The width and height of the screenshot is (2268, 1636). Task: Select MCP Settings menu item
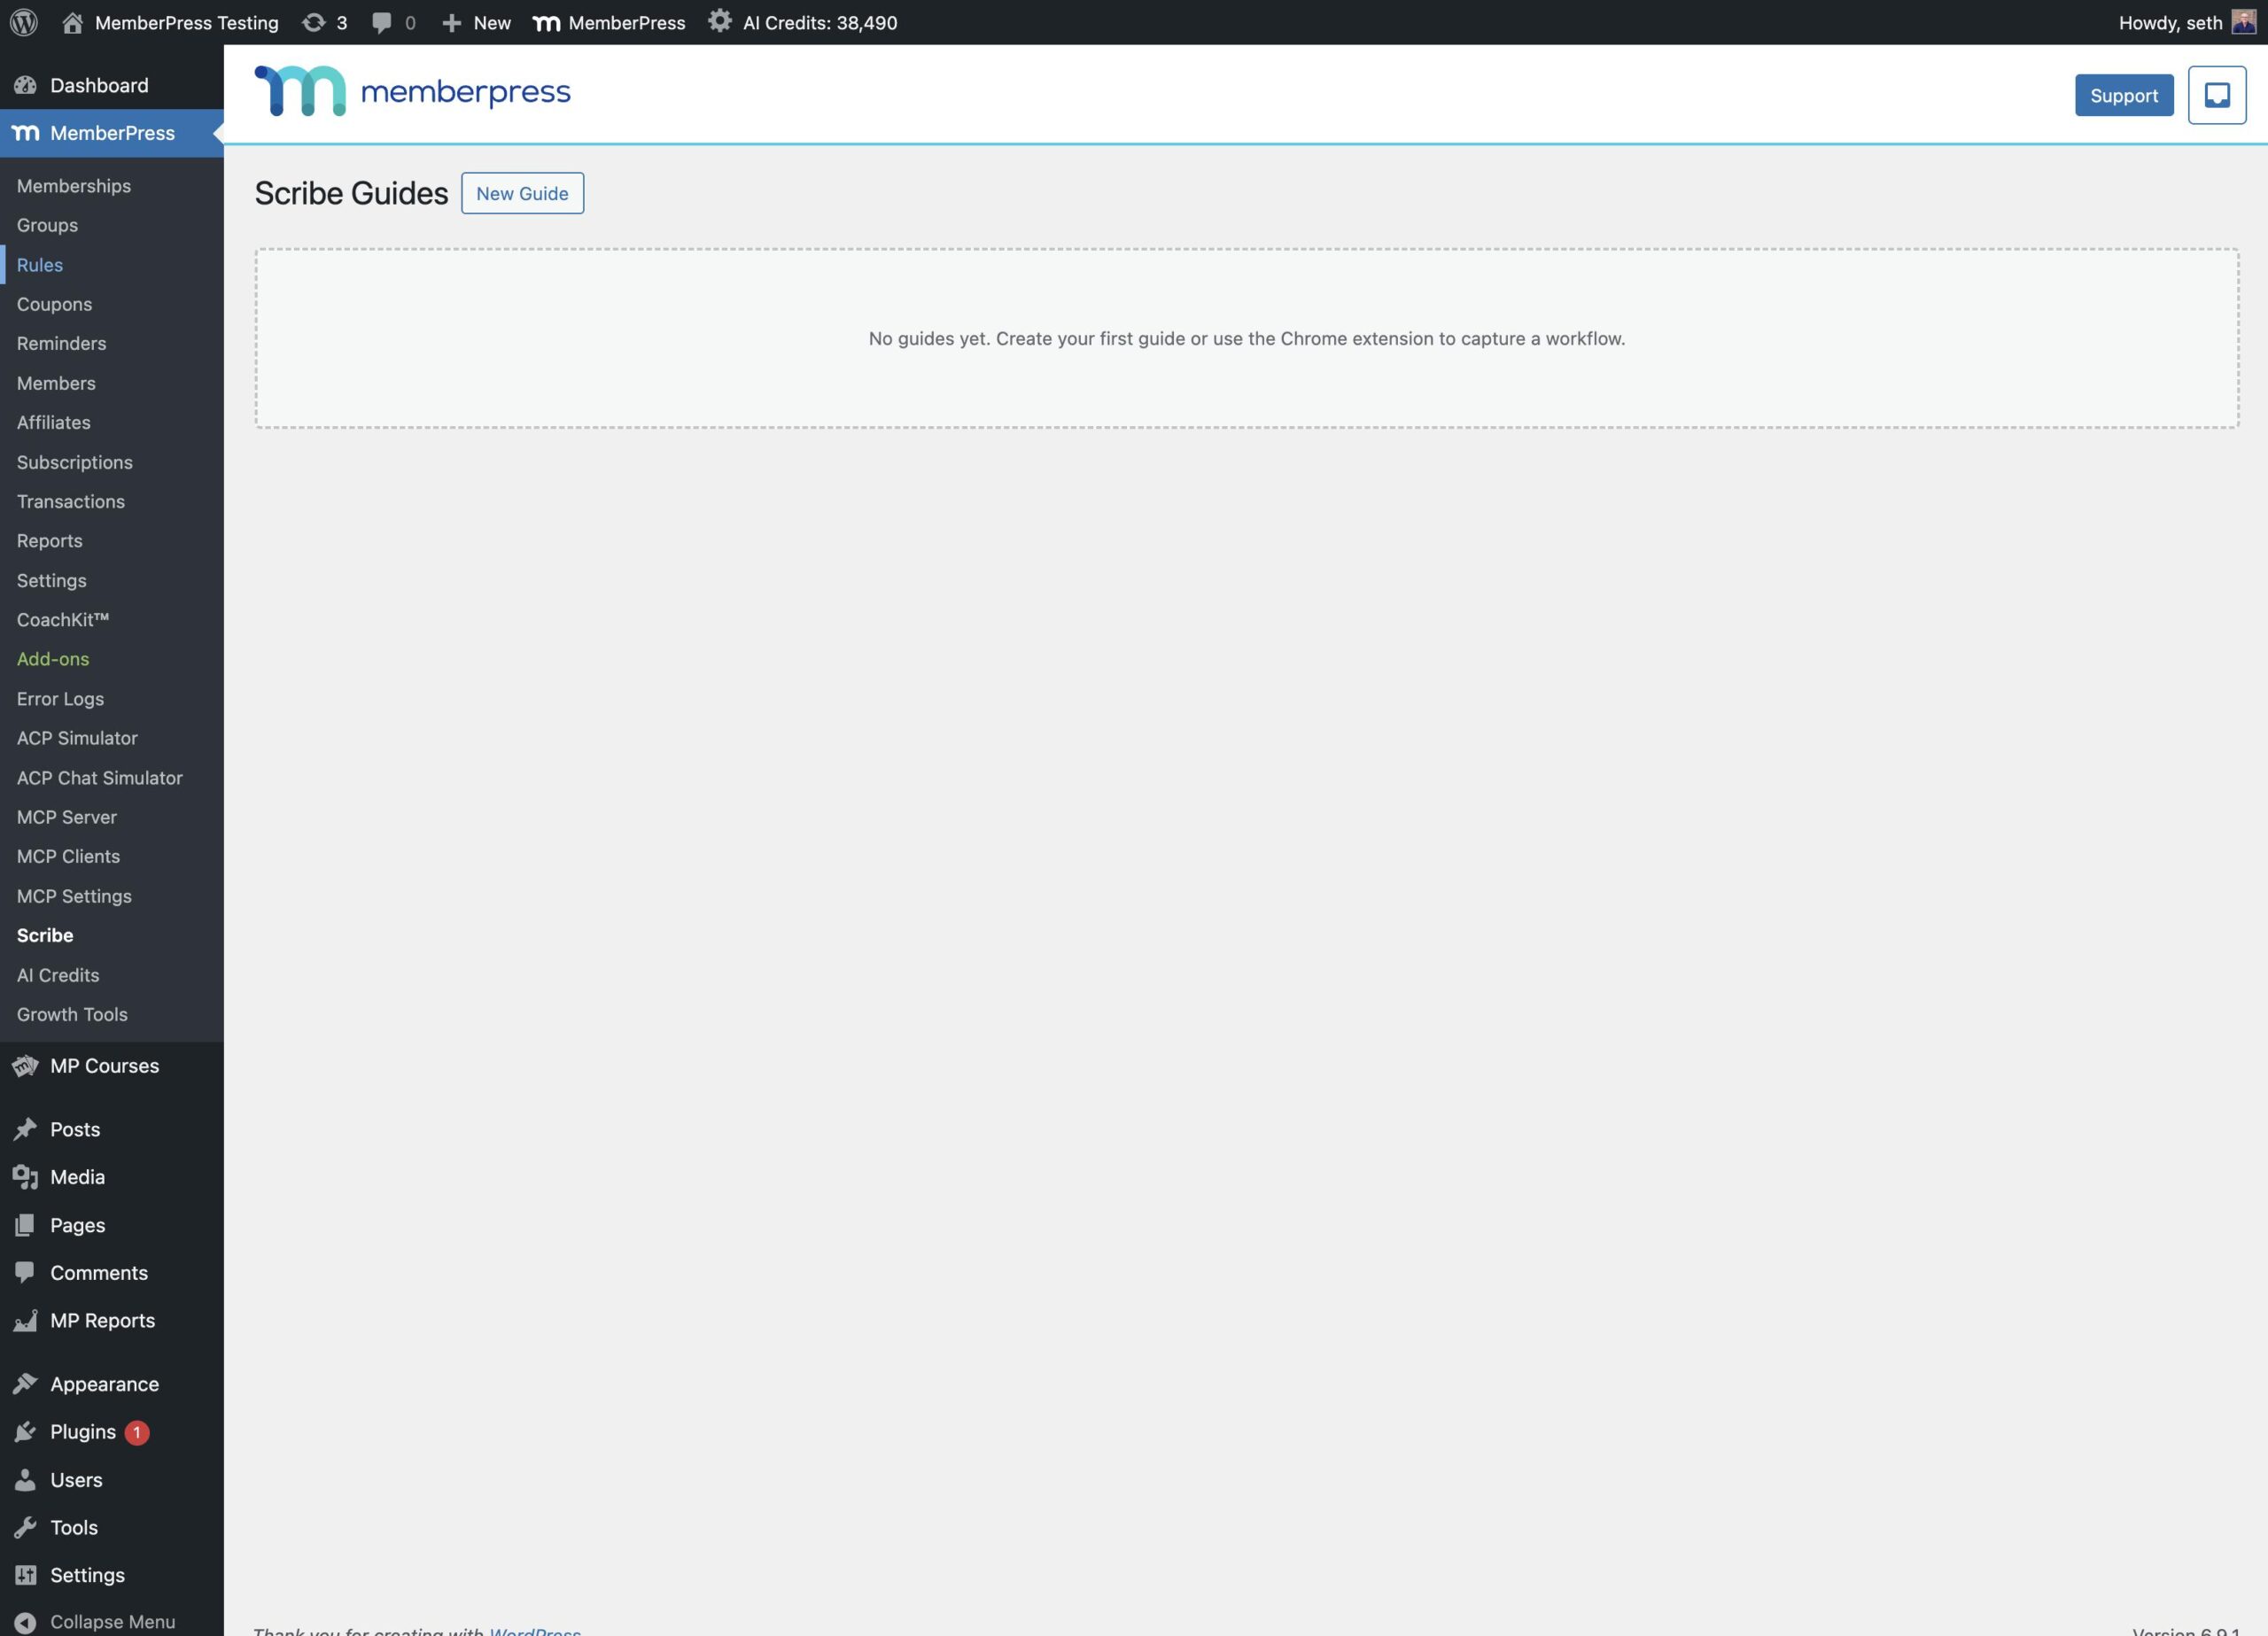click(x=74, y=896)
